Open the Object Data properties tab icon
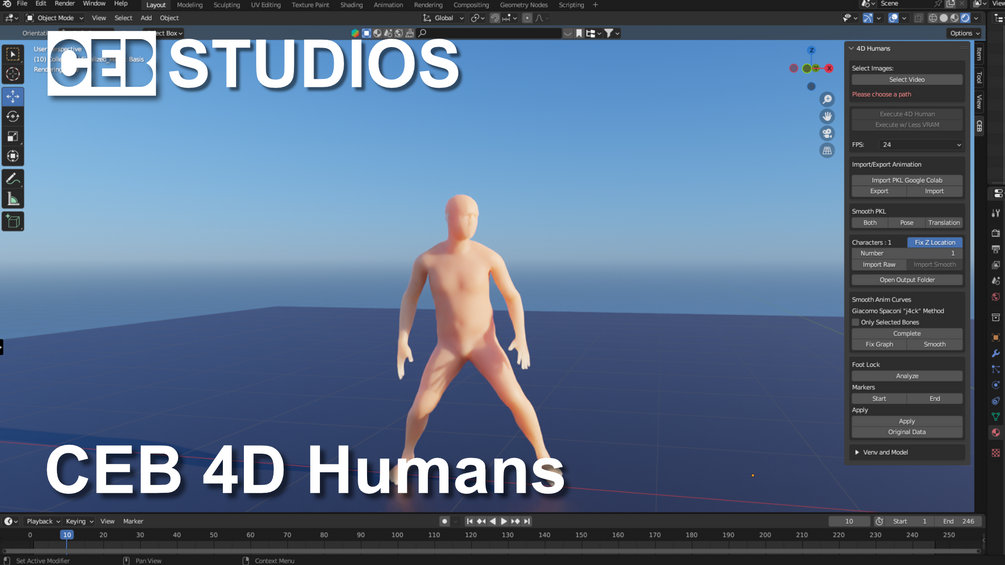Image resolution: width=1005 pixels, height=565 pixels. 995,417
